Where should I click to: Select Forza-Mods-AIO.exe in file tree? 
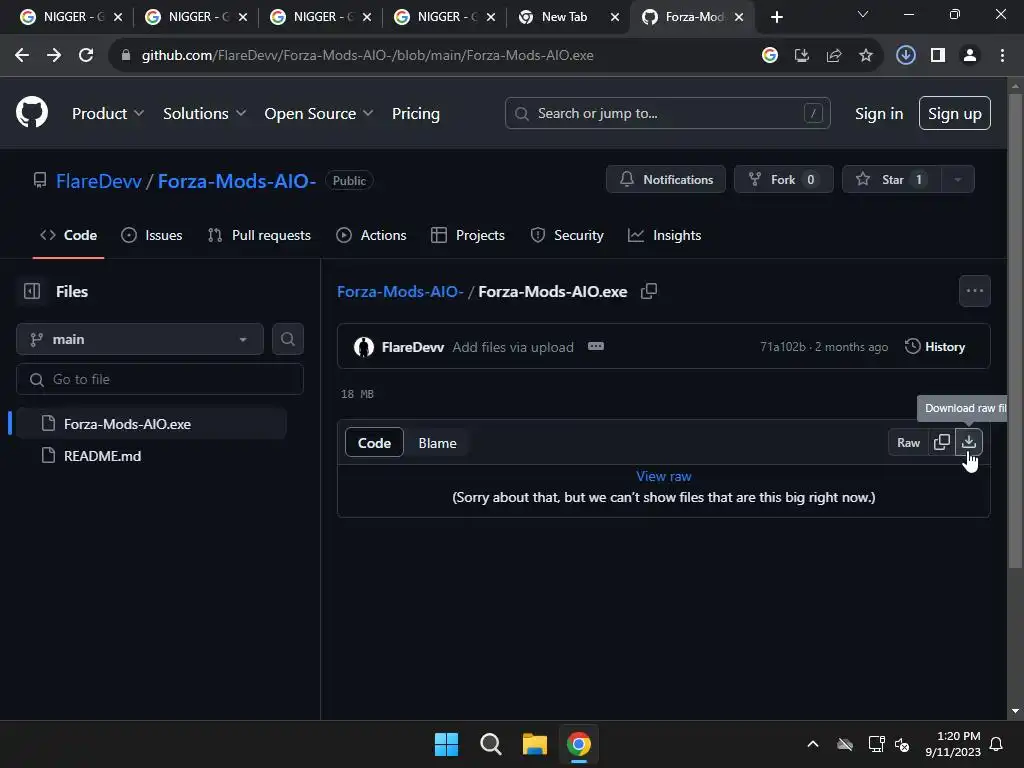[150, 424]
